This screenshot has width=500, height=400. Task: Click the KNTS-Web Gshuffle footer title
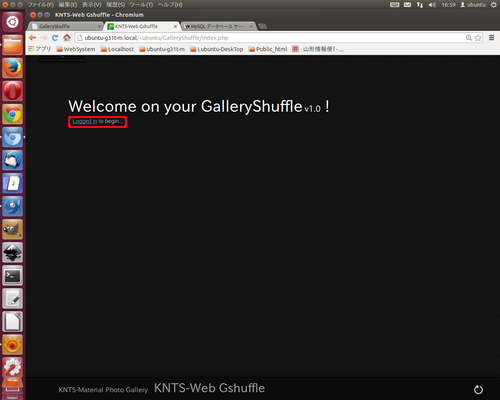click(209, 388)
